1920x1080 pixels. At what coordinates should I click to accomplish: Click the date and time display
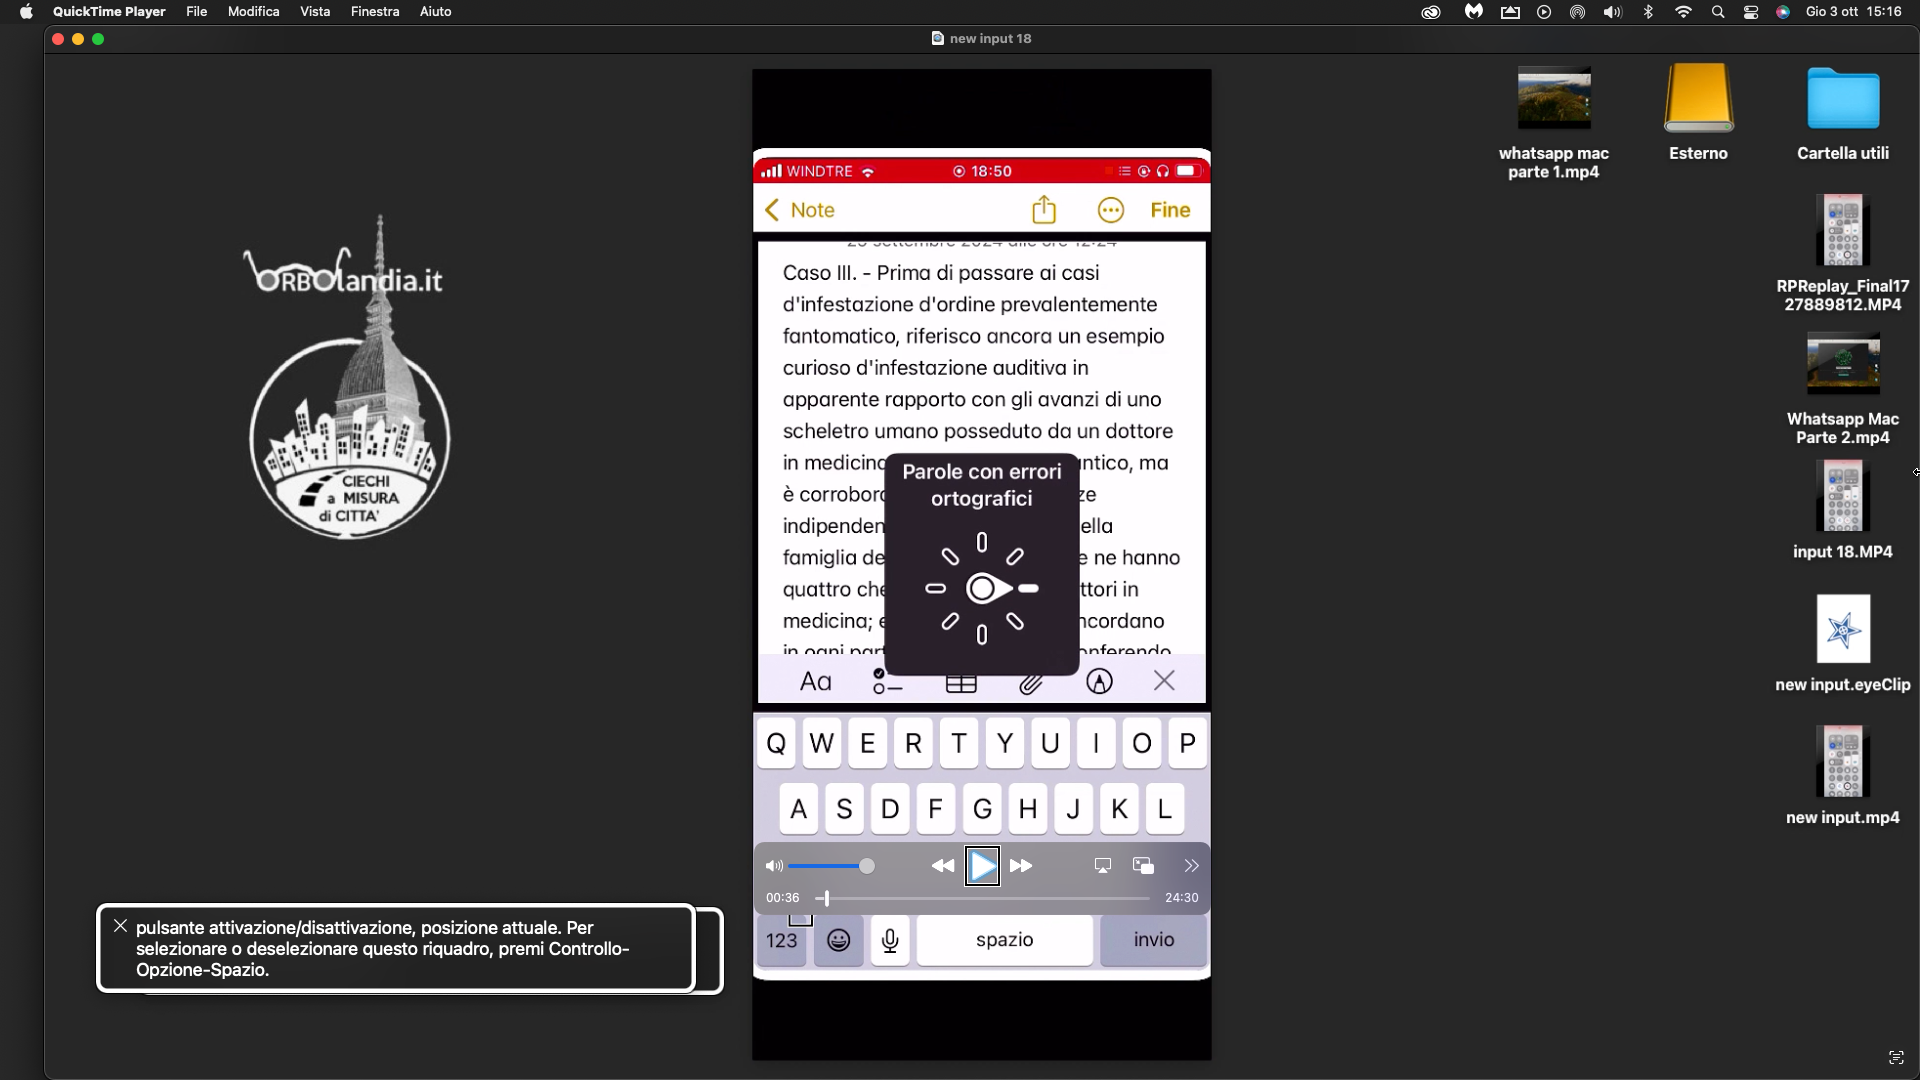click(1853, 12)
